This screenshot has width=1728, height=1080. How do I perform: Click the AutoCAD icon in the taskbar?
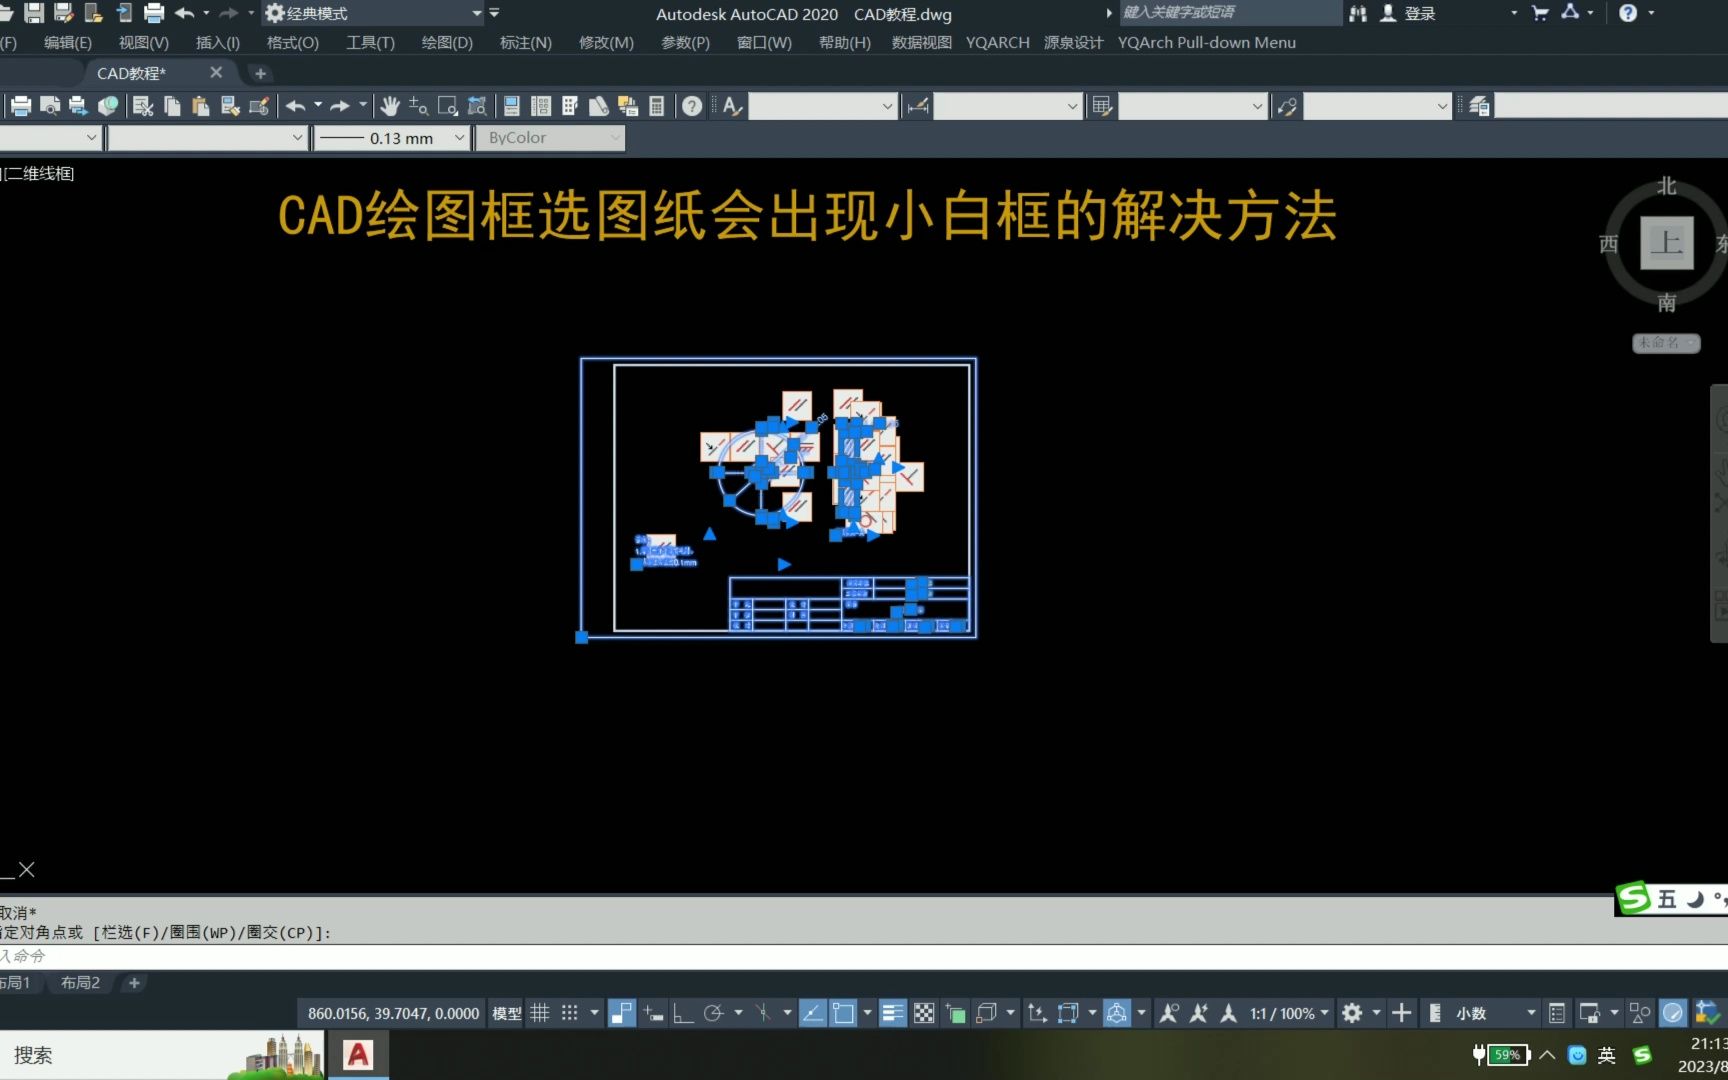pos(358,1055)
